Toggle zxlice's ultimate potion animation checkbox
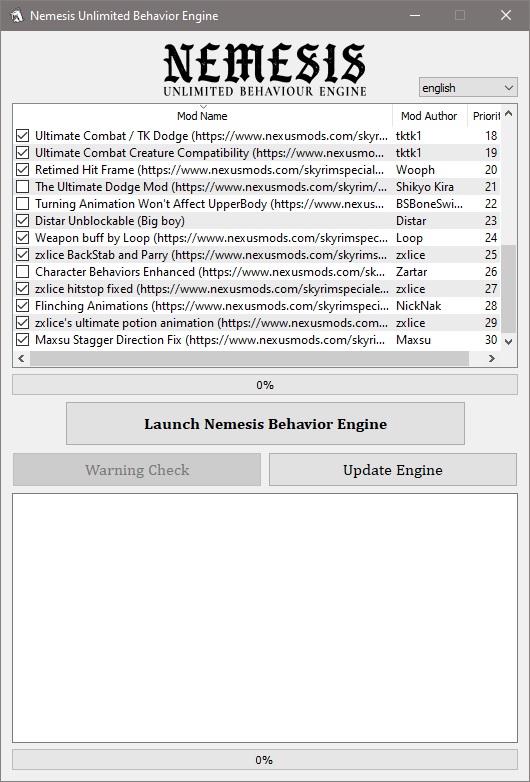The width and height of the screenshot is (530, 782). 22,322
